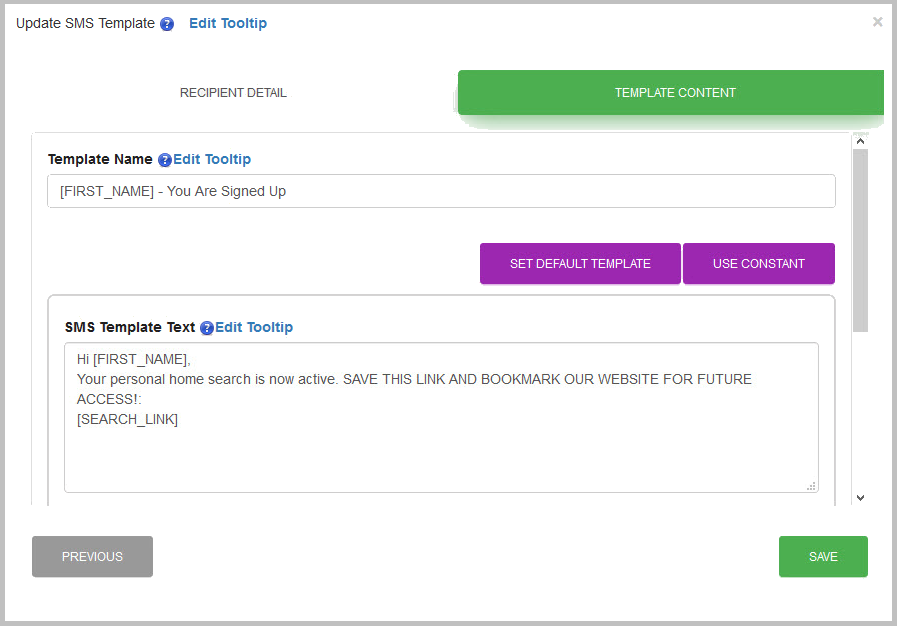Click the vertical scrollbar thumb
897x626 pixels.
point(860,240)
